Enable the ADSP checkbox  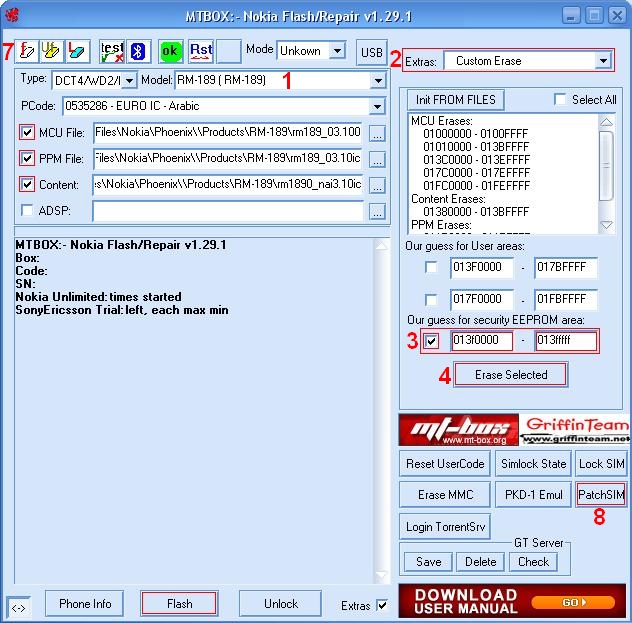click(27, 210)
